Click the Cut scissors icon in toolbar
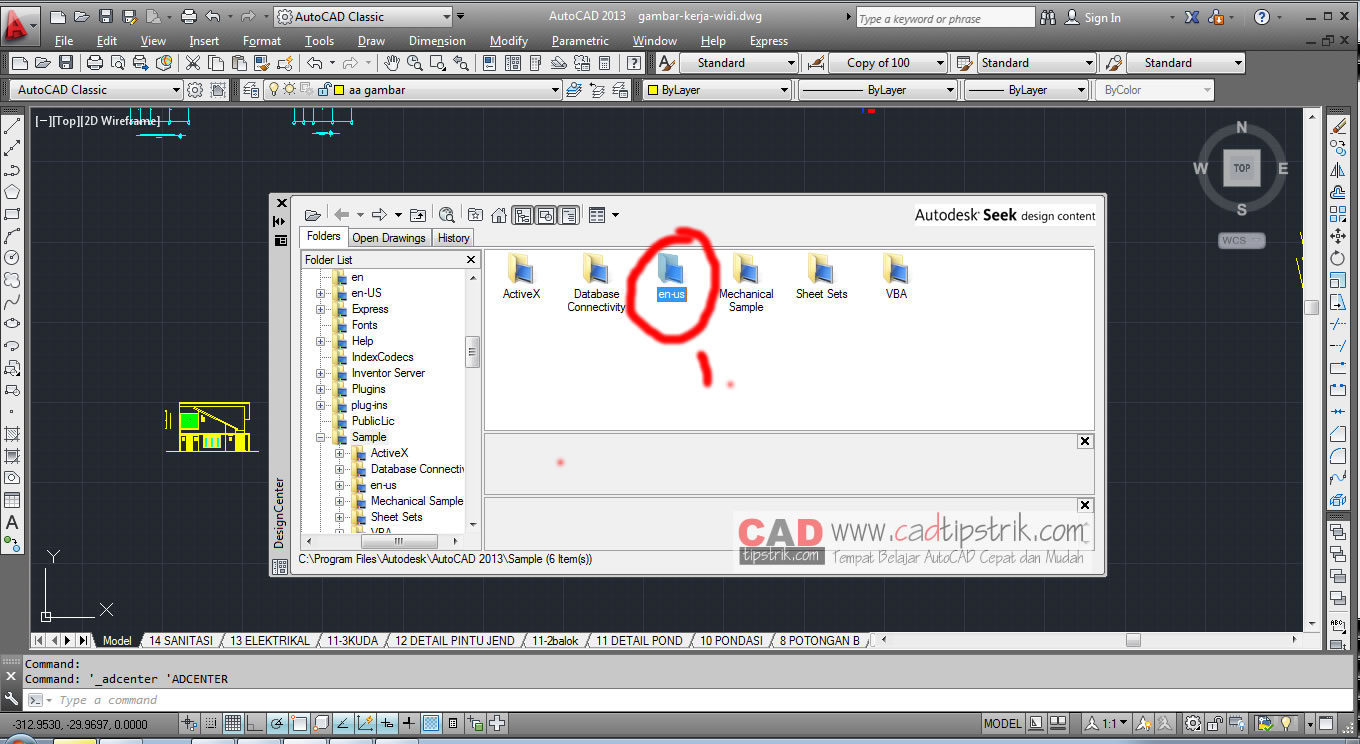This screenshot has height=744, width=1360. [x=192, y=63]
